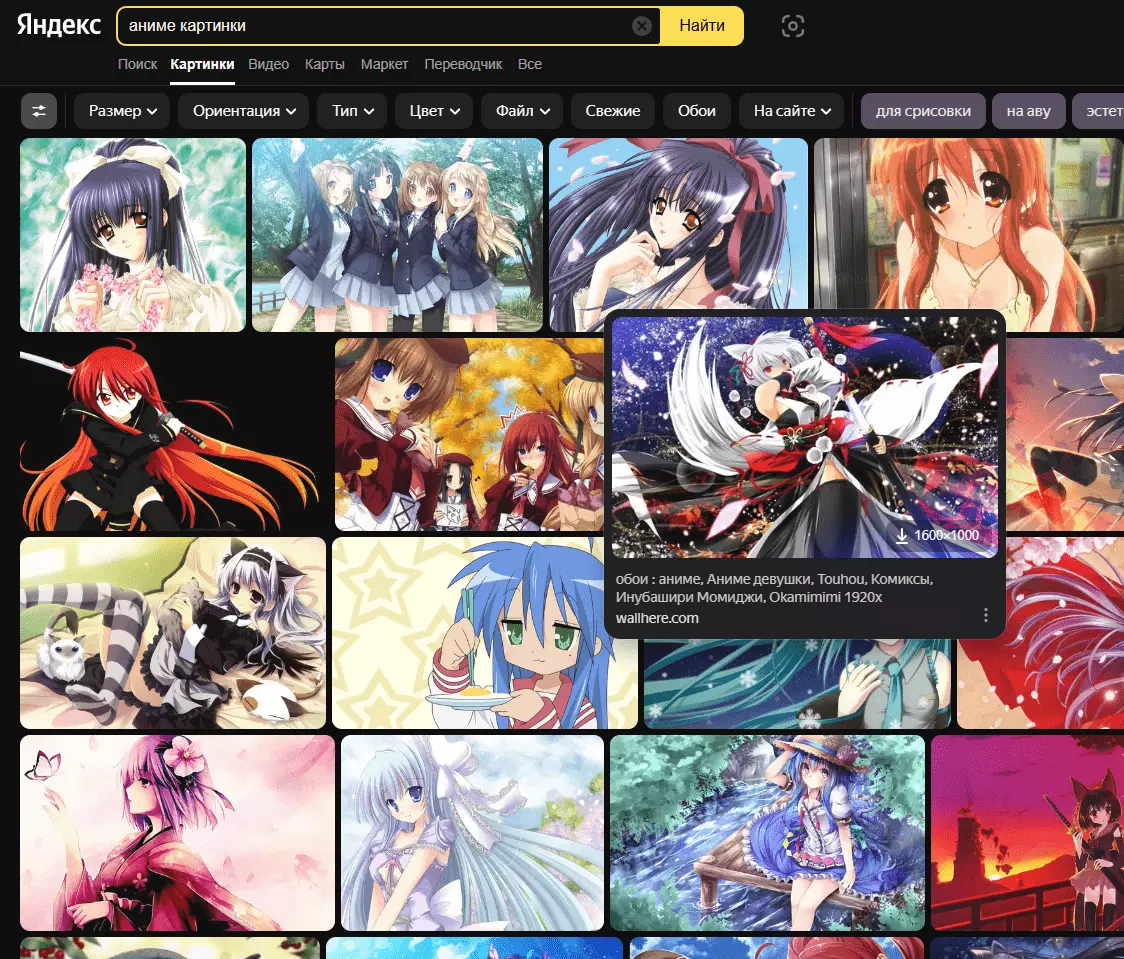Screen dimensions: 1124x959
Task: Toggle the Свежие filter
Action: point(613,111)
